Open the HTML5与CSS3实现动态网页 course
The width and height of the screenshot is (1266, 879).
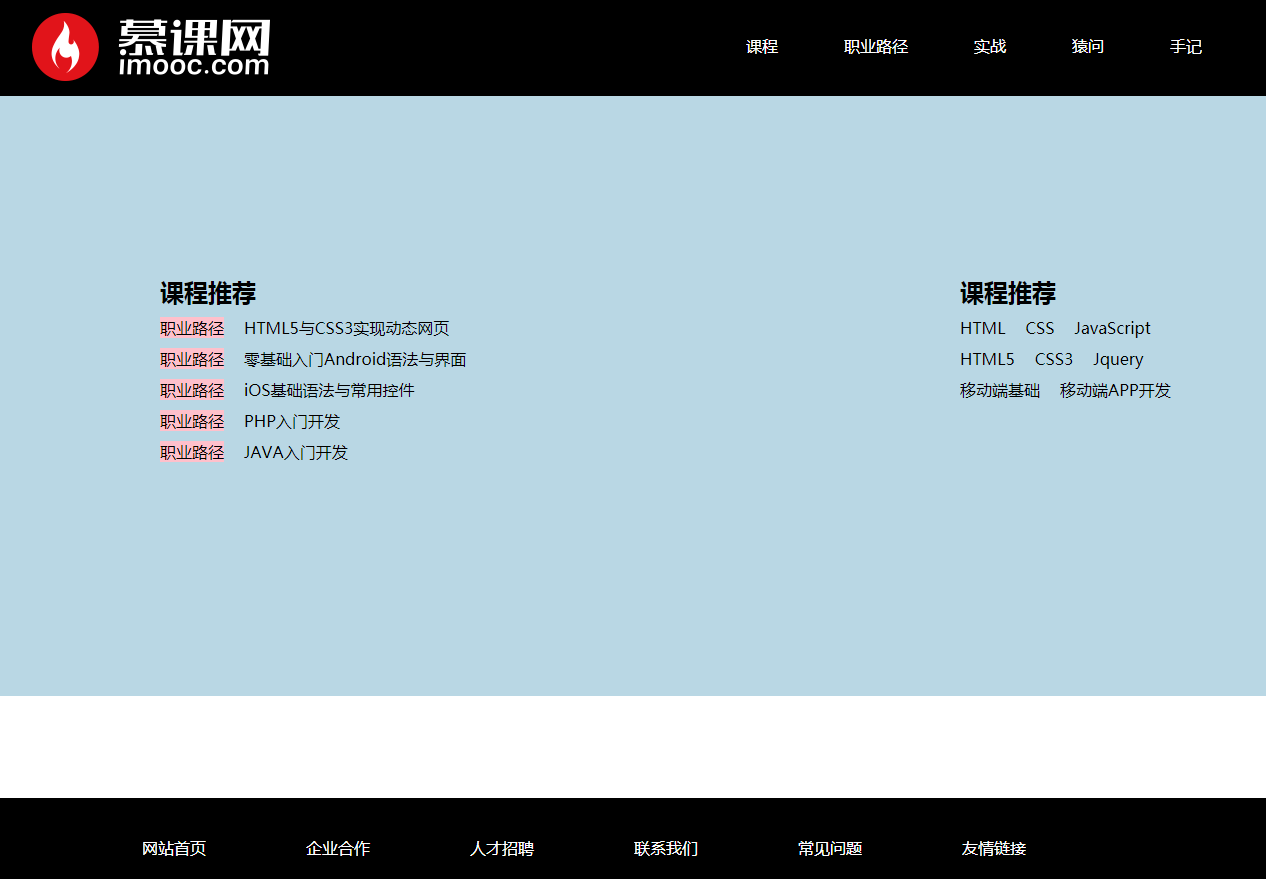point(347,328)
